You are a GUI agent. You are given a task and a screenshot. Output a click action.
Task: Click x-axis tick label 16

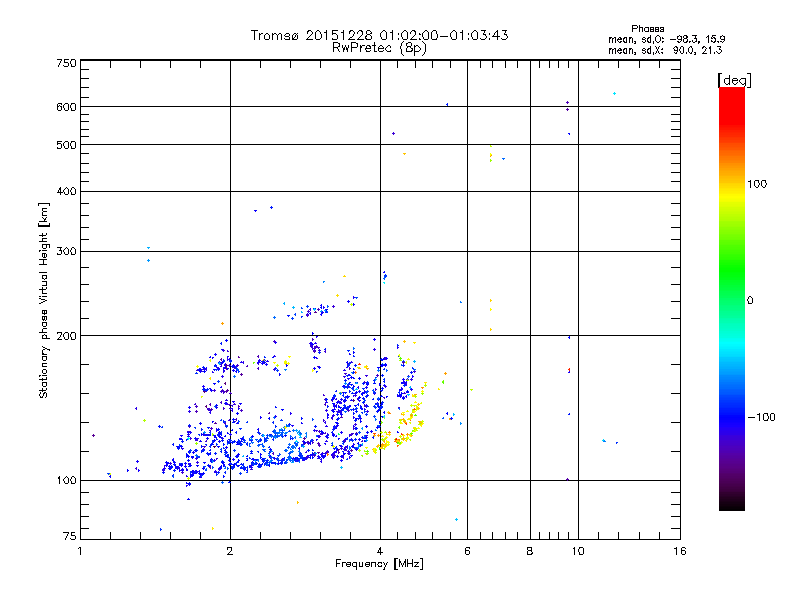click(x=680, y=551)
